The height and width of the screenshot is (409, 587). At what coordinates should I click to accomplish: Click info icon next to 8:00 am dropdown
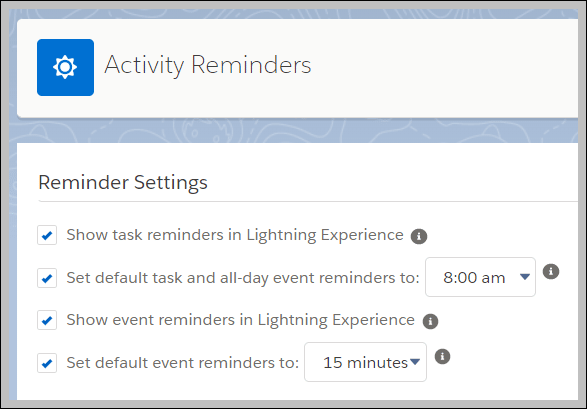pos(551,271)
